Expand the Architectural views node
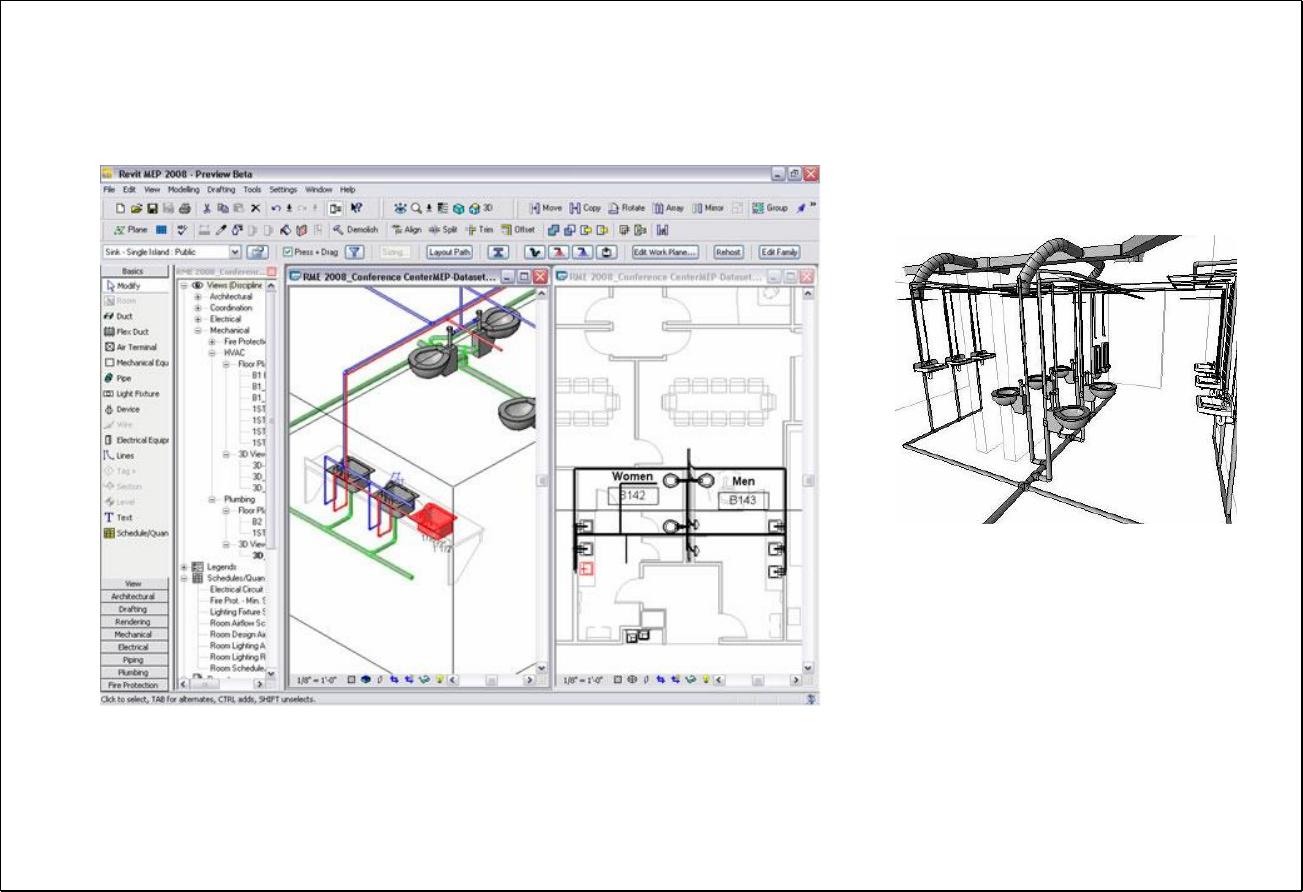The width and height of the screenshot is (1303, 892). coord(198,297)
